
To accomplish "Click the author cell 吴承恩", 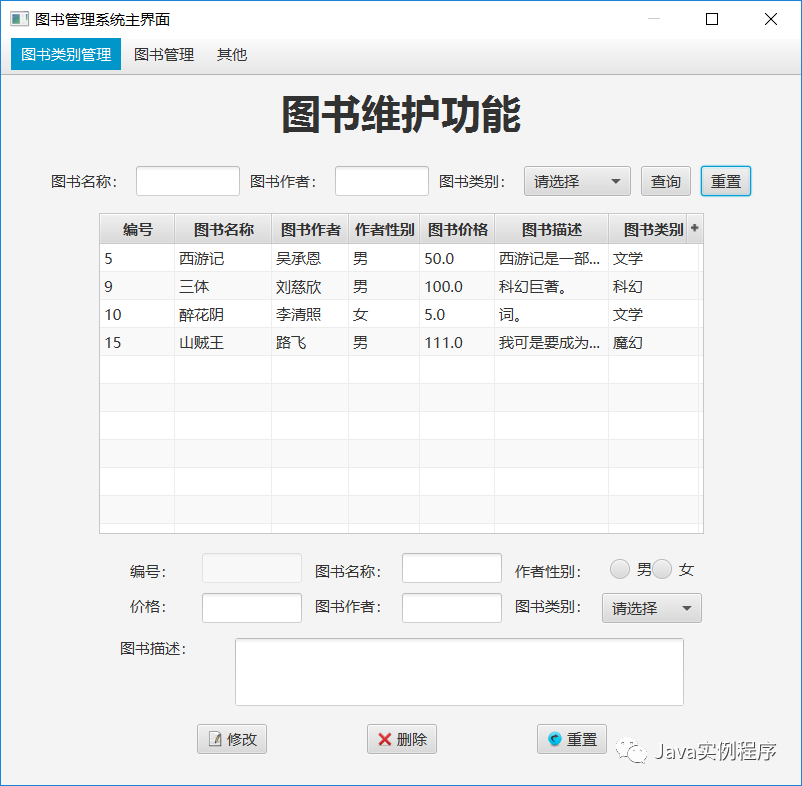I will pos(310,258).
